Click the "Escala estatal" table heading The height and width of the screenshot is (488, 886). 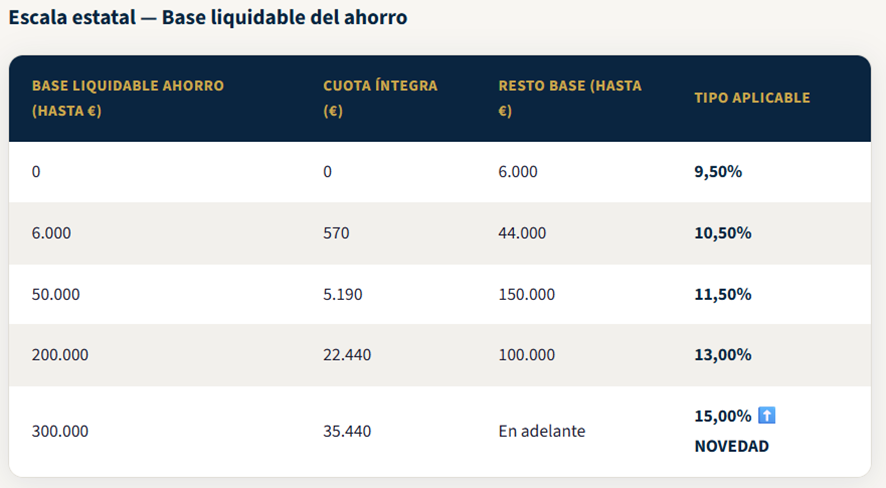pyautogui.click(x=207, y=18)
